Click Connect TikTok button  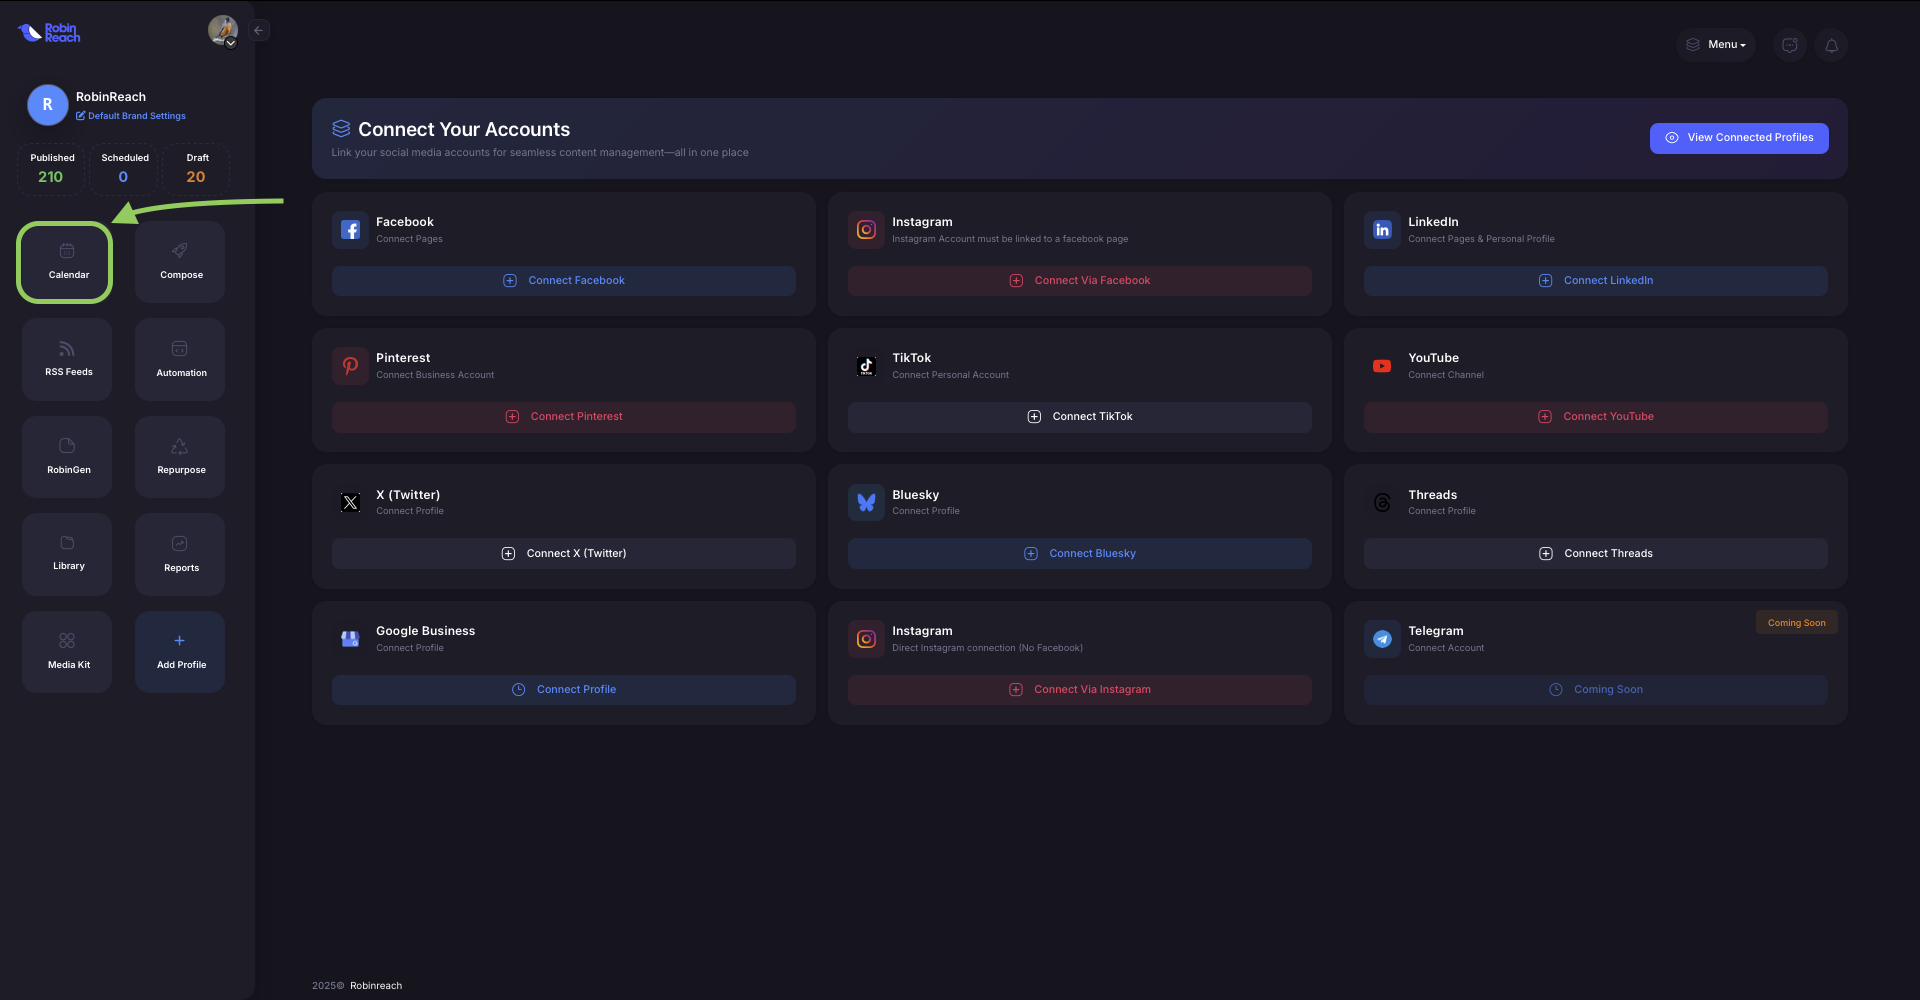1080,417
